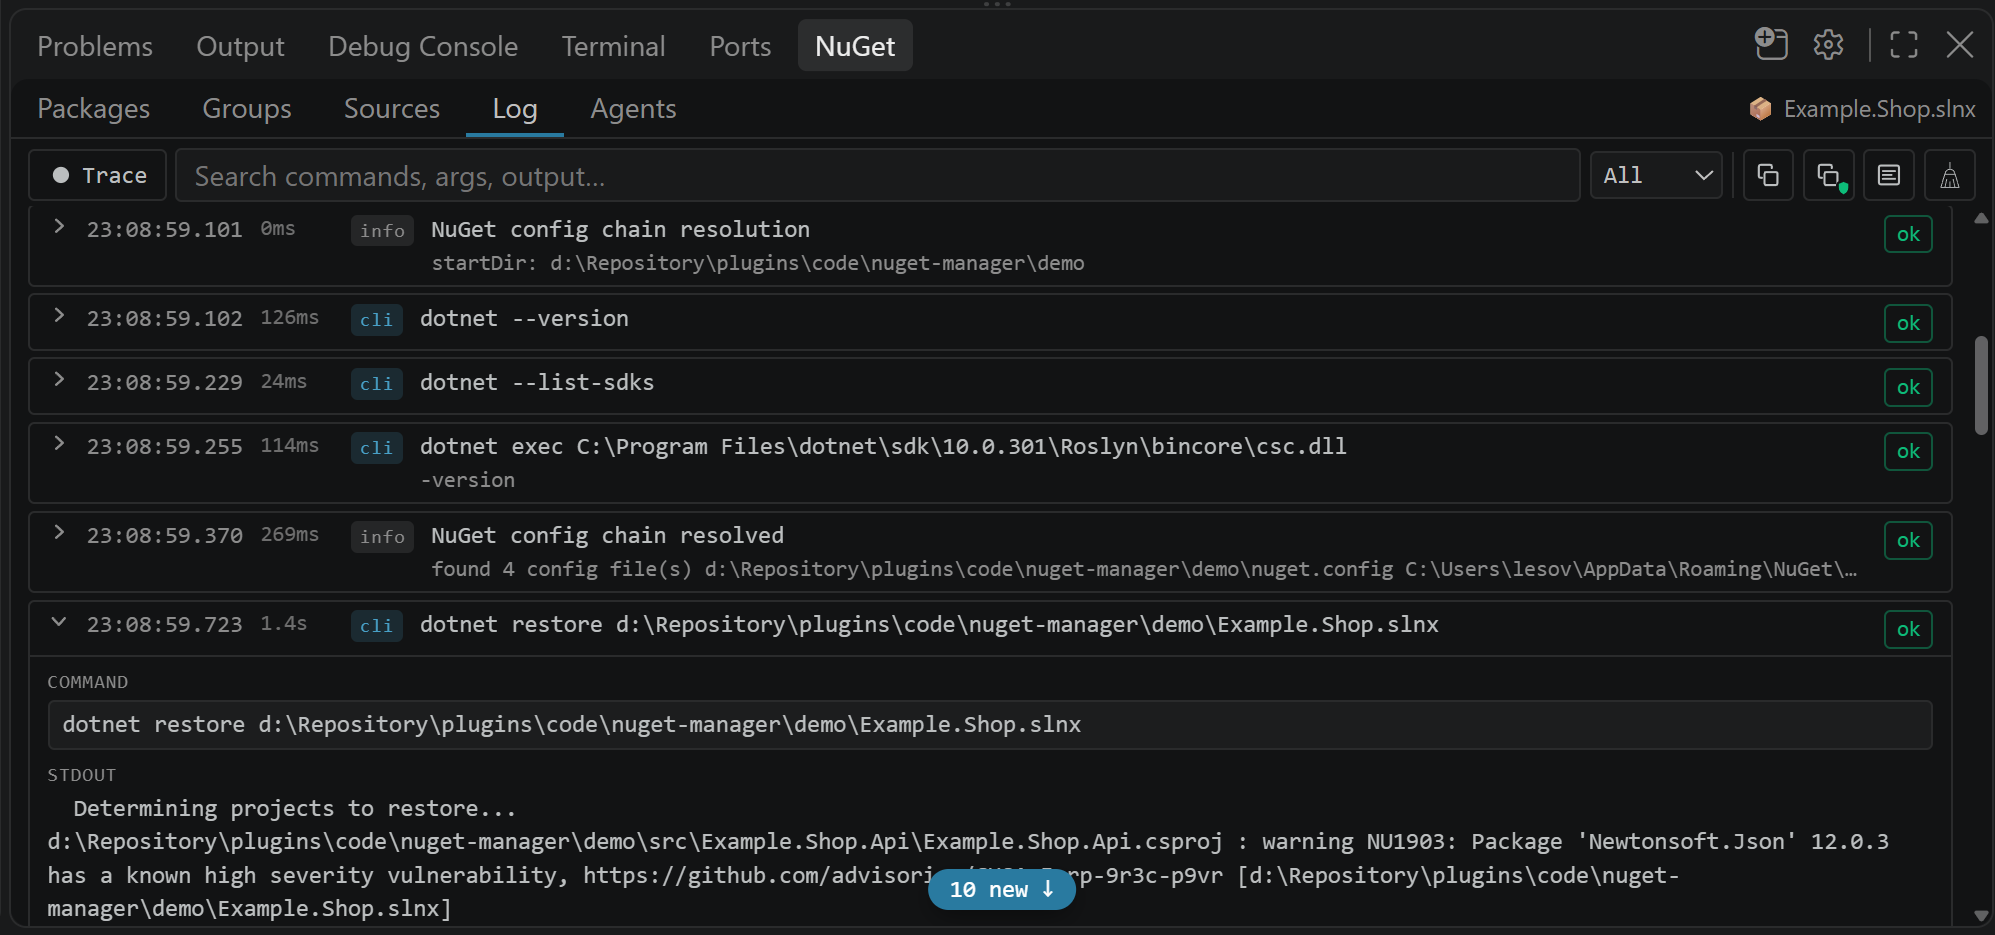Open the Sources tab
The height and width of the screenshot is (935, 1995).
pos(392,109)
